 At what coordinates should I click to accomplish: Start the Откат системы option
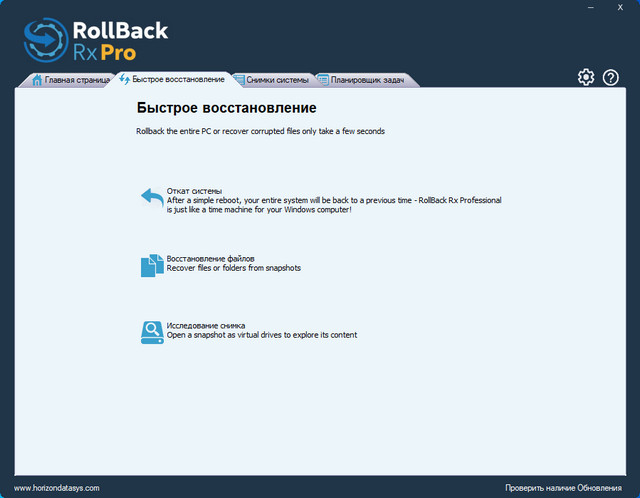pos(194,190)
